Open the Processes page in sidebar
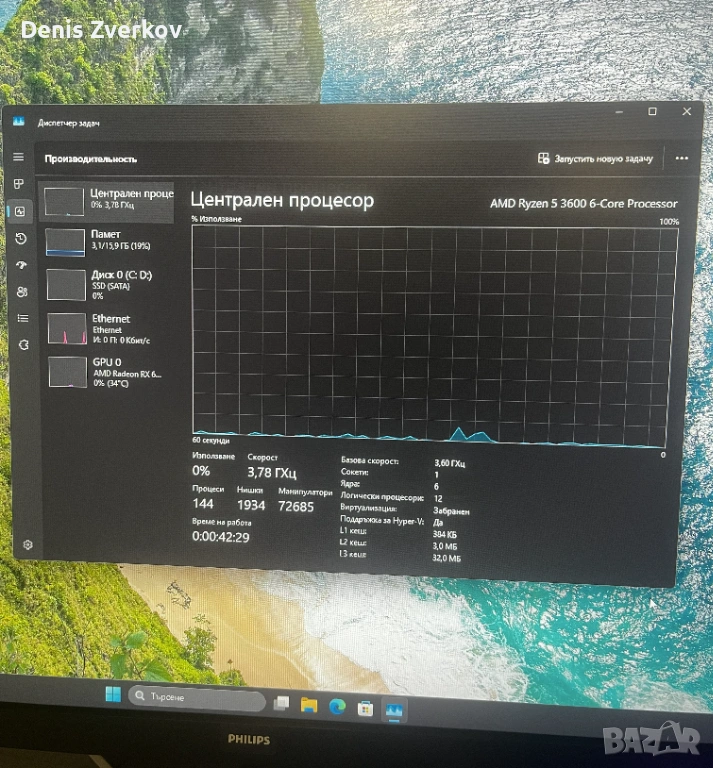 coord(19,184)
